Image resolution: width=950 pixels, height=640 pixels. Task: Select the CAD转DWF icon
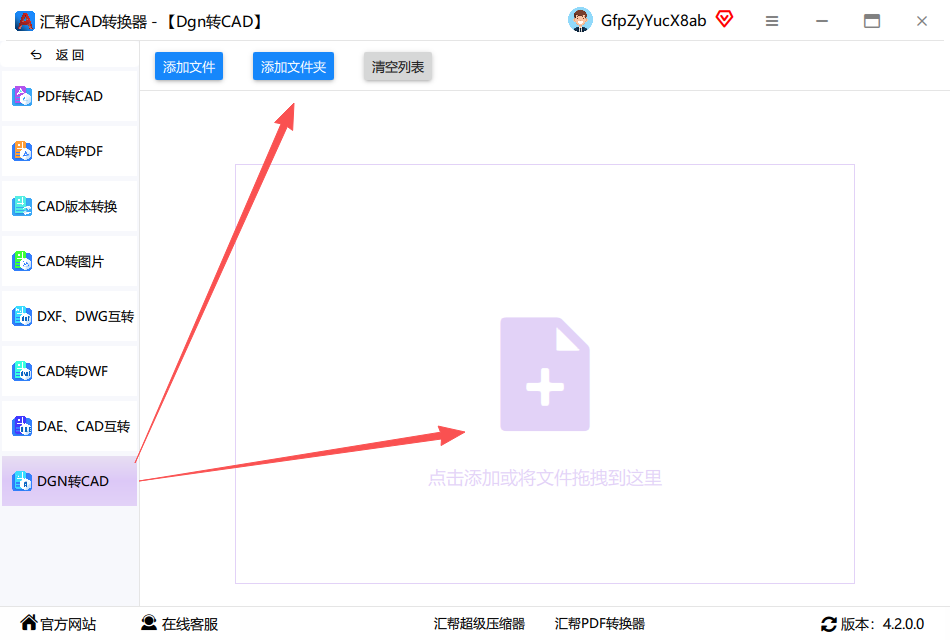click(x=22, y=371)
